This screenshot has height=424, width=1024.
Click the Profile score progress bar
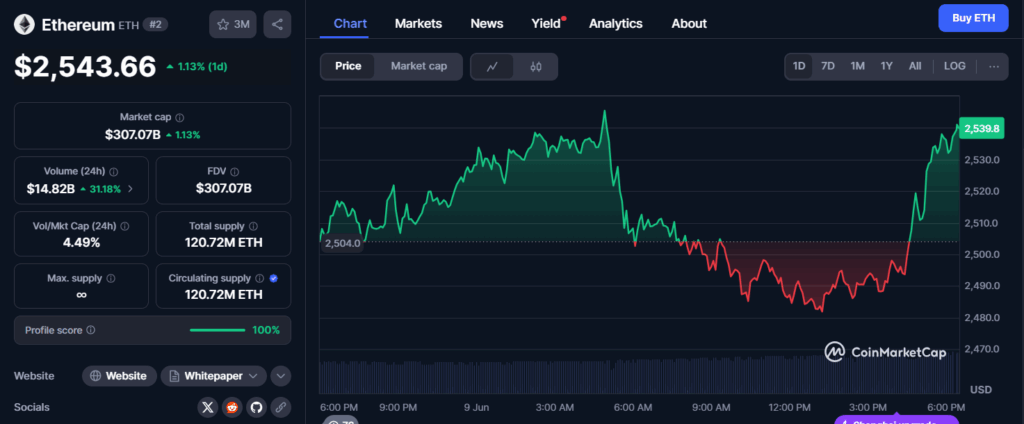point(217,330)
